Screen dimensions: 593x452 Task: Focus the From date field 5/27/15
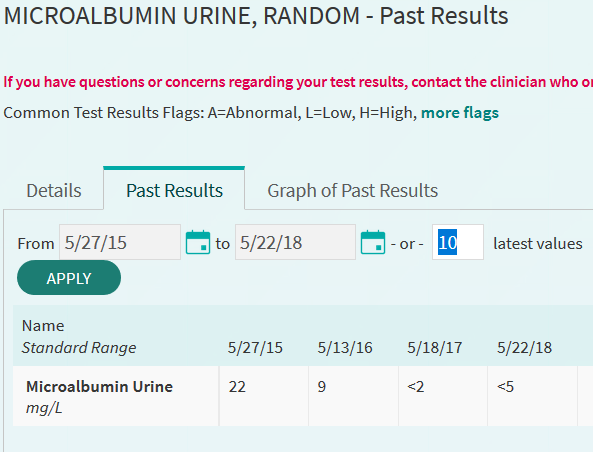tap(120, 242)
